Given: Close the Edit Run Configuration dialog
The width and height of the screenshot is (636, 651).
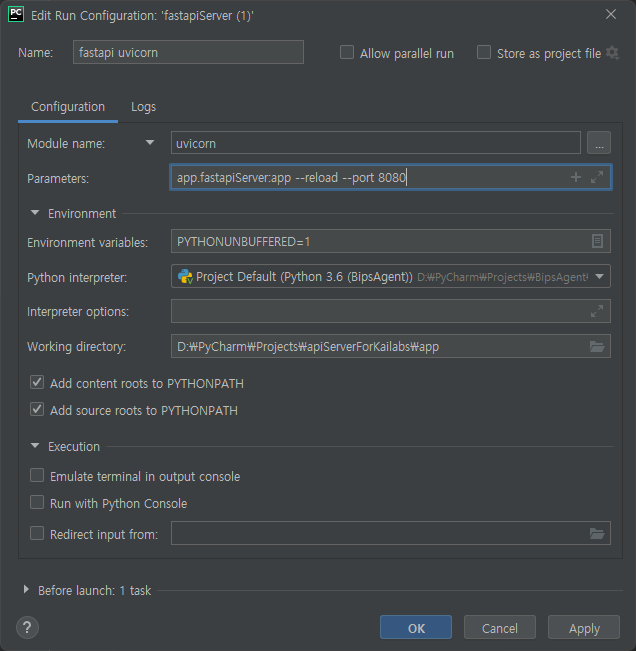Looking at the screenshot, I should (x=610, y=15).
